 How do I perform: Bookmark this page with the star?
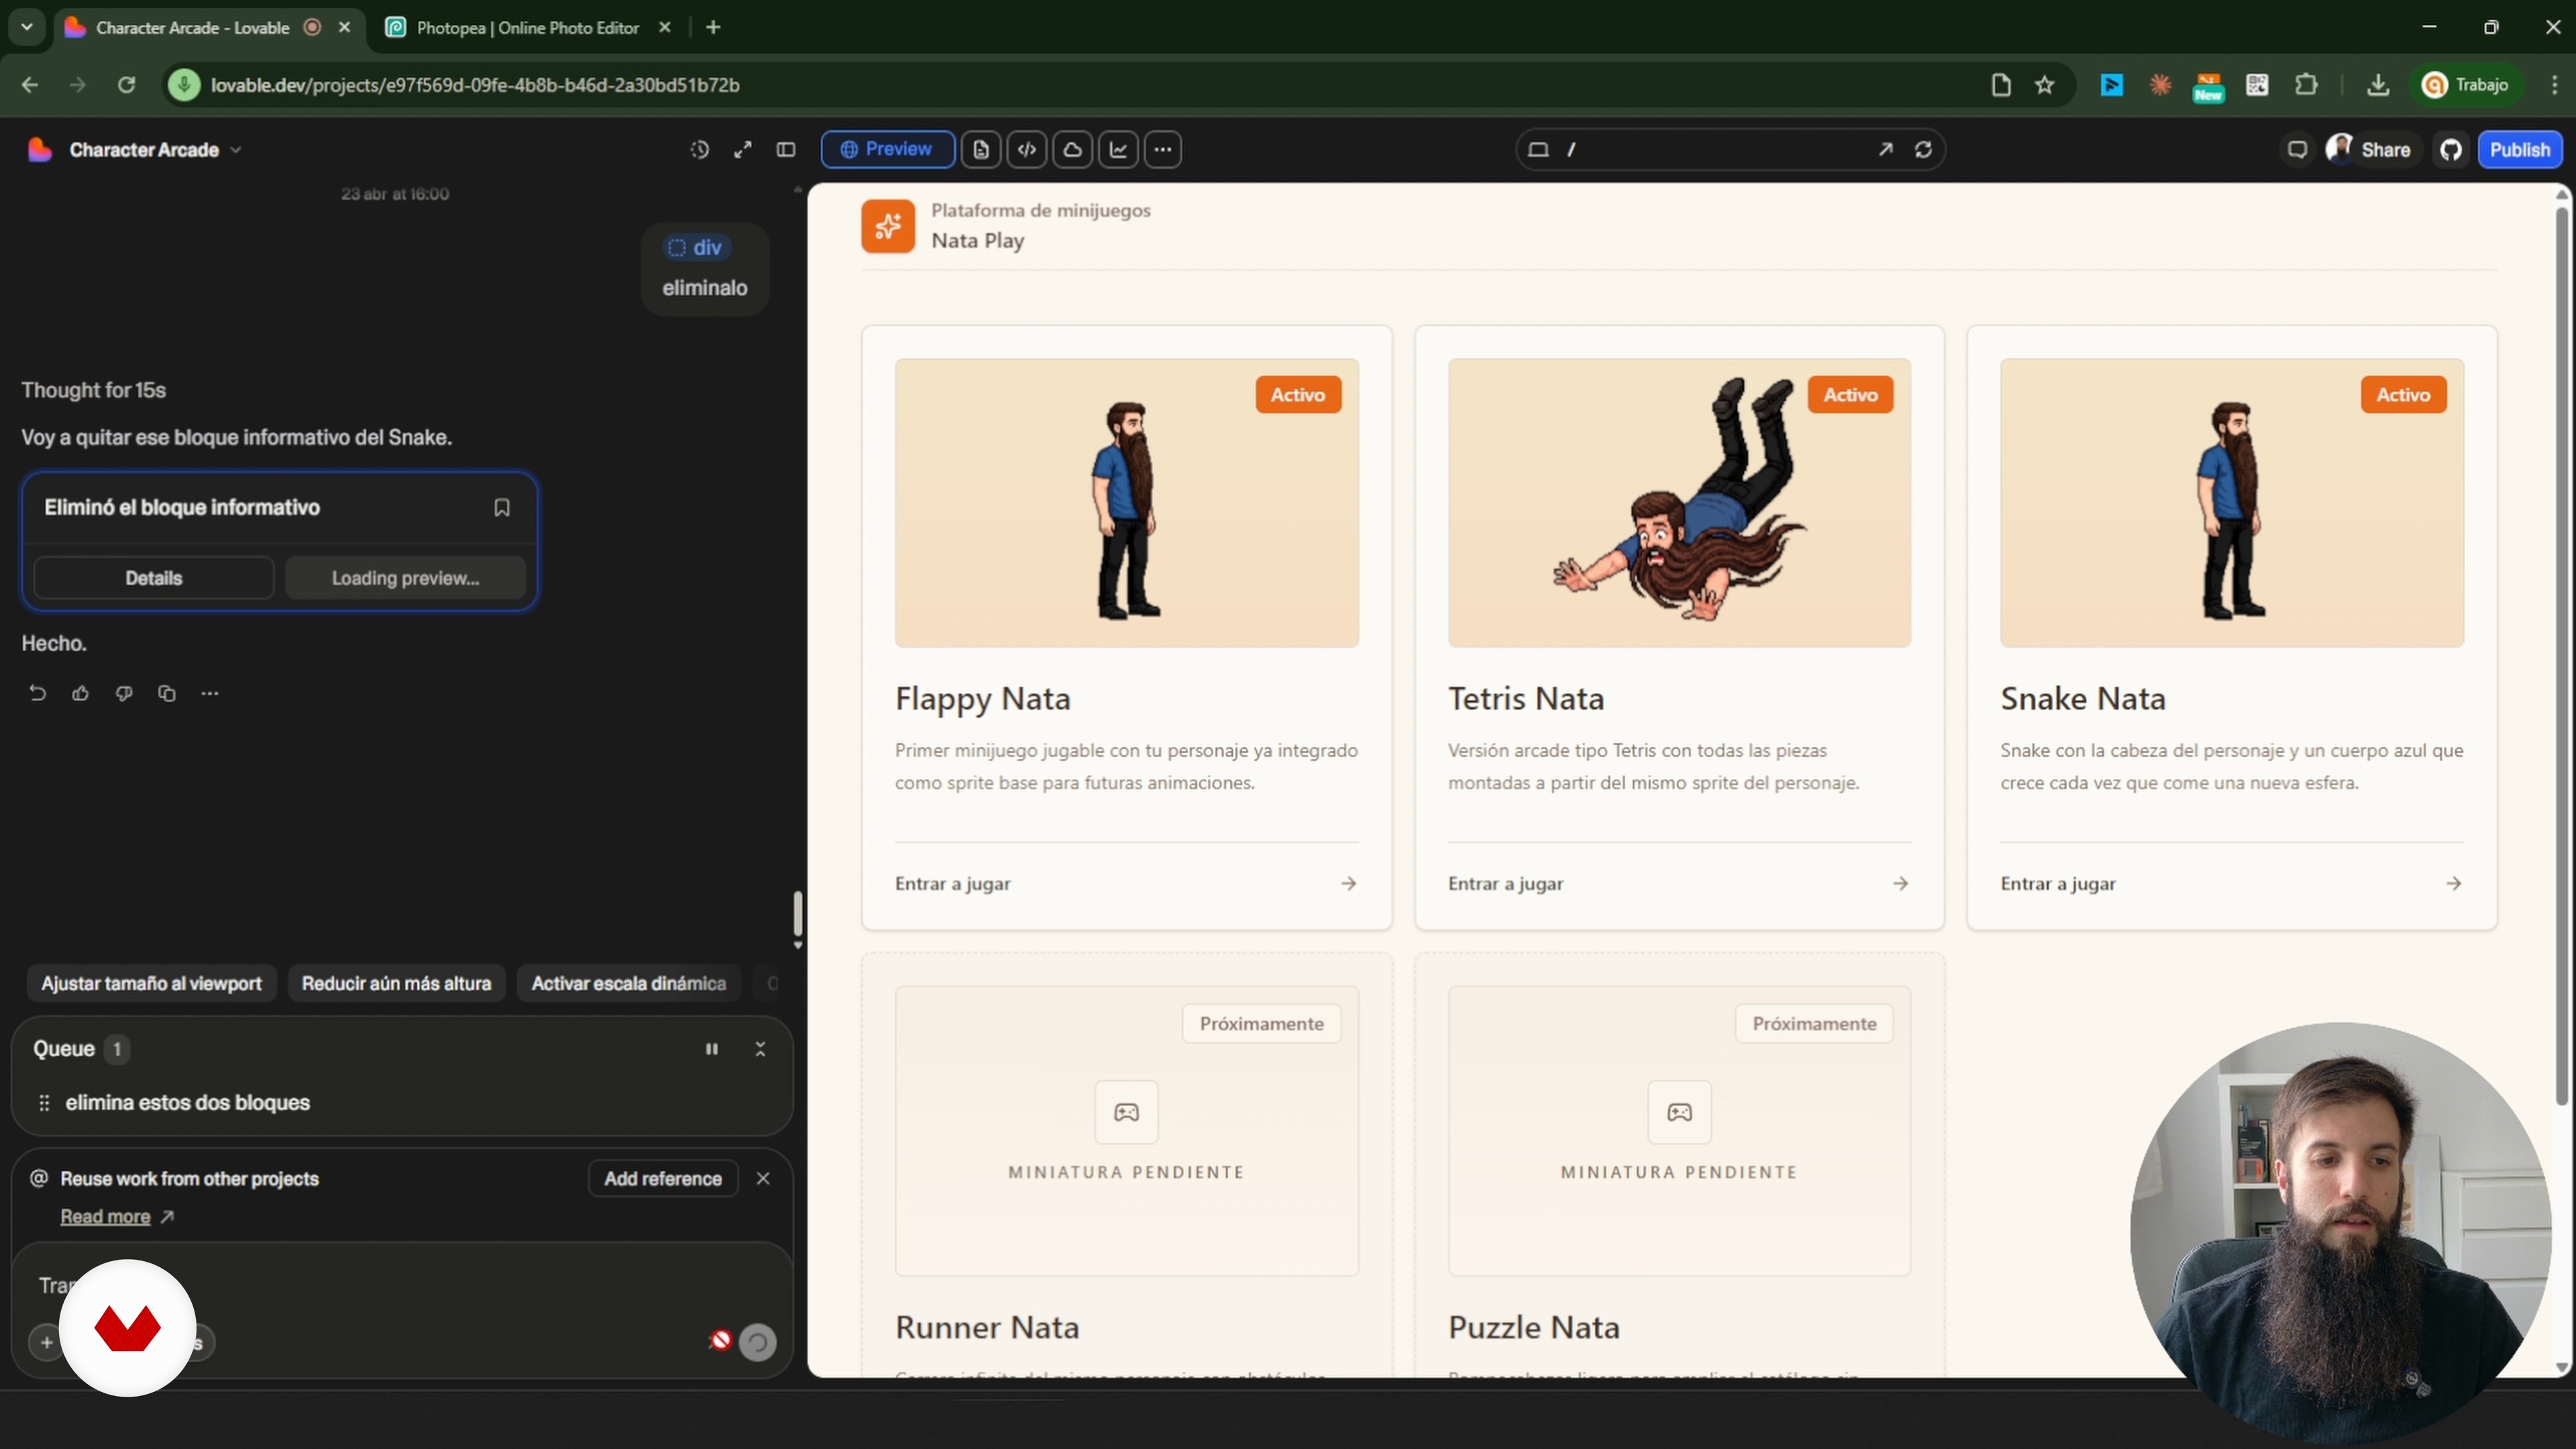point(2045,85)
